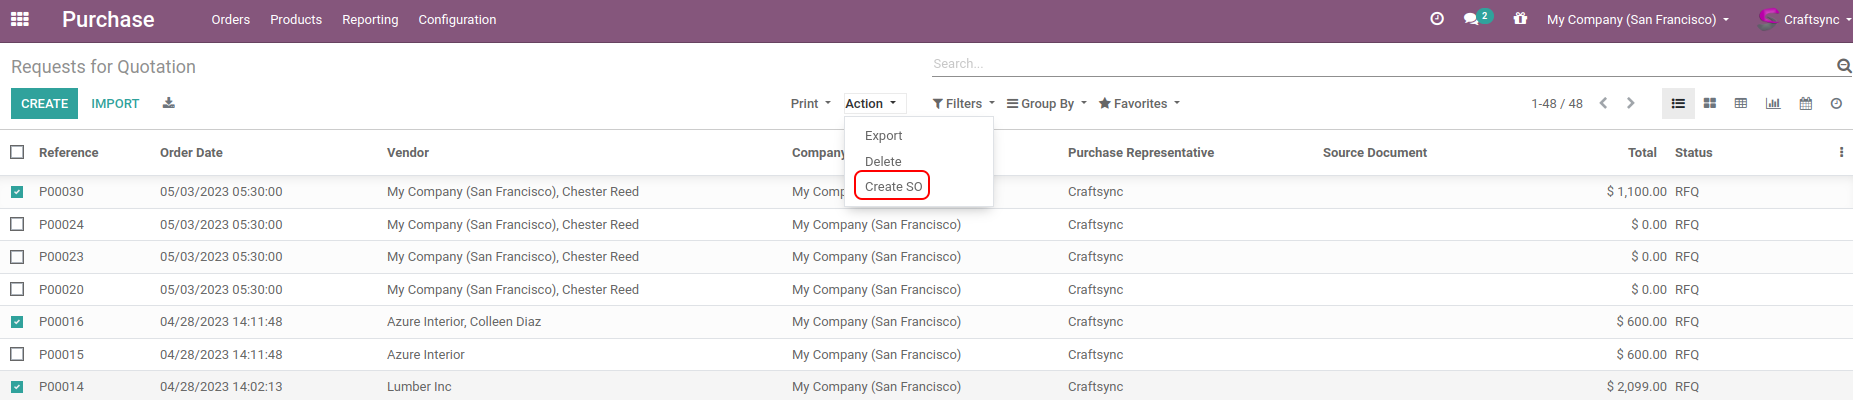Open the My Company (San Francisco) switcher
Image resolution: width=1853 pixels, height=400 pixels.
pyautogui.click(x=1637, y=20)
